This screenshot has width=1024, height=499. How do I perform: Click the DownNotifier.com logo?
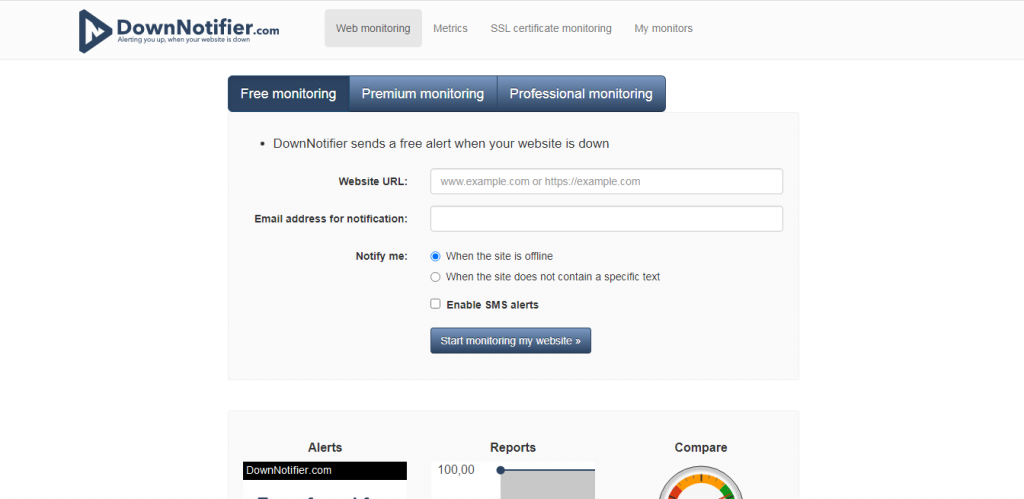179,30
